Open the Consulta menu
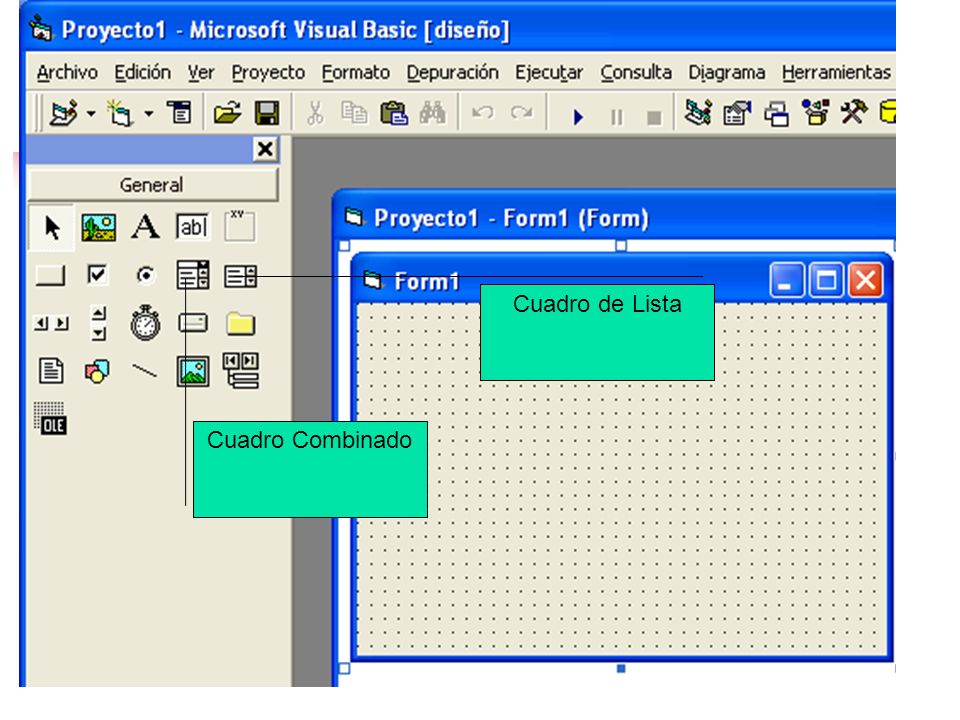 (x=636, y=72)
